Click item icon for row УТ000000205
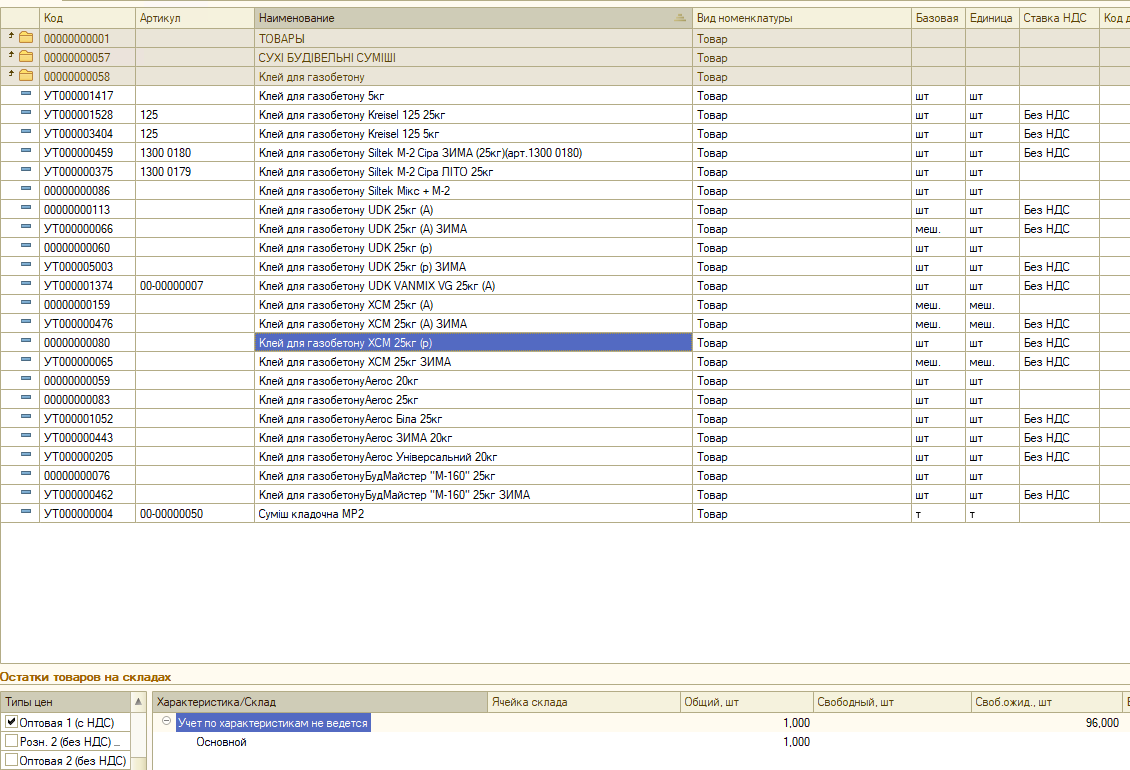The height and width of the screenshot is (770, 1130). point(26,454)
